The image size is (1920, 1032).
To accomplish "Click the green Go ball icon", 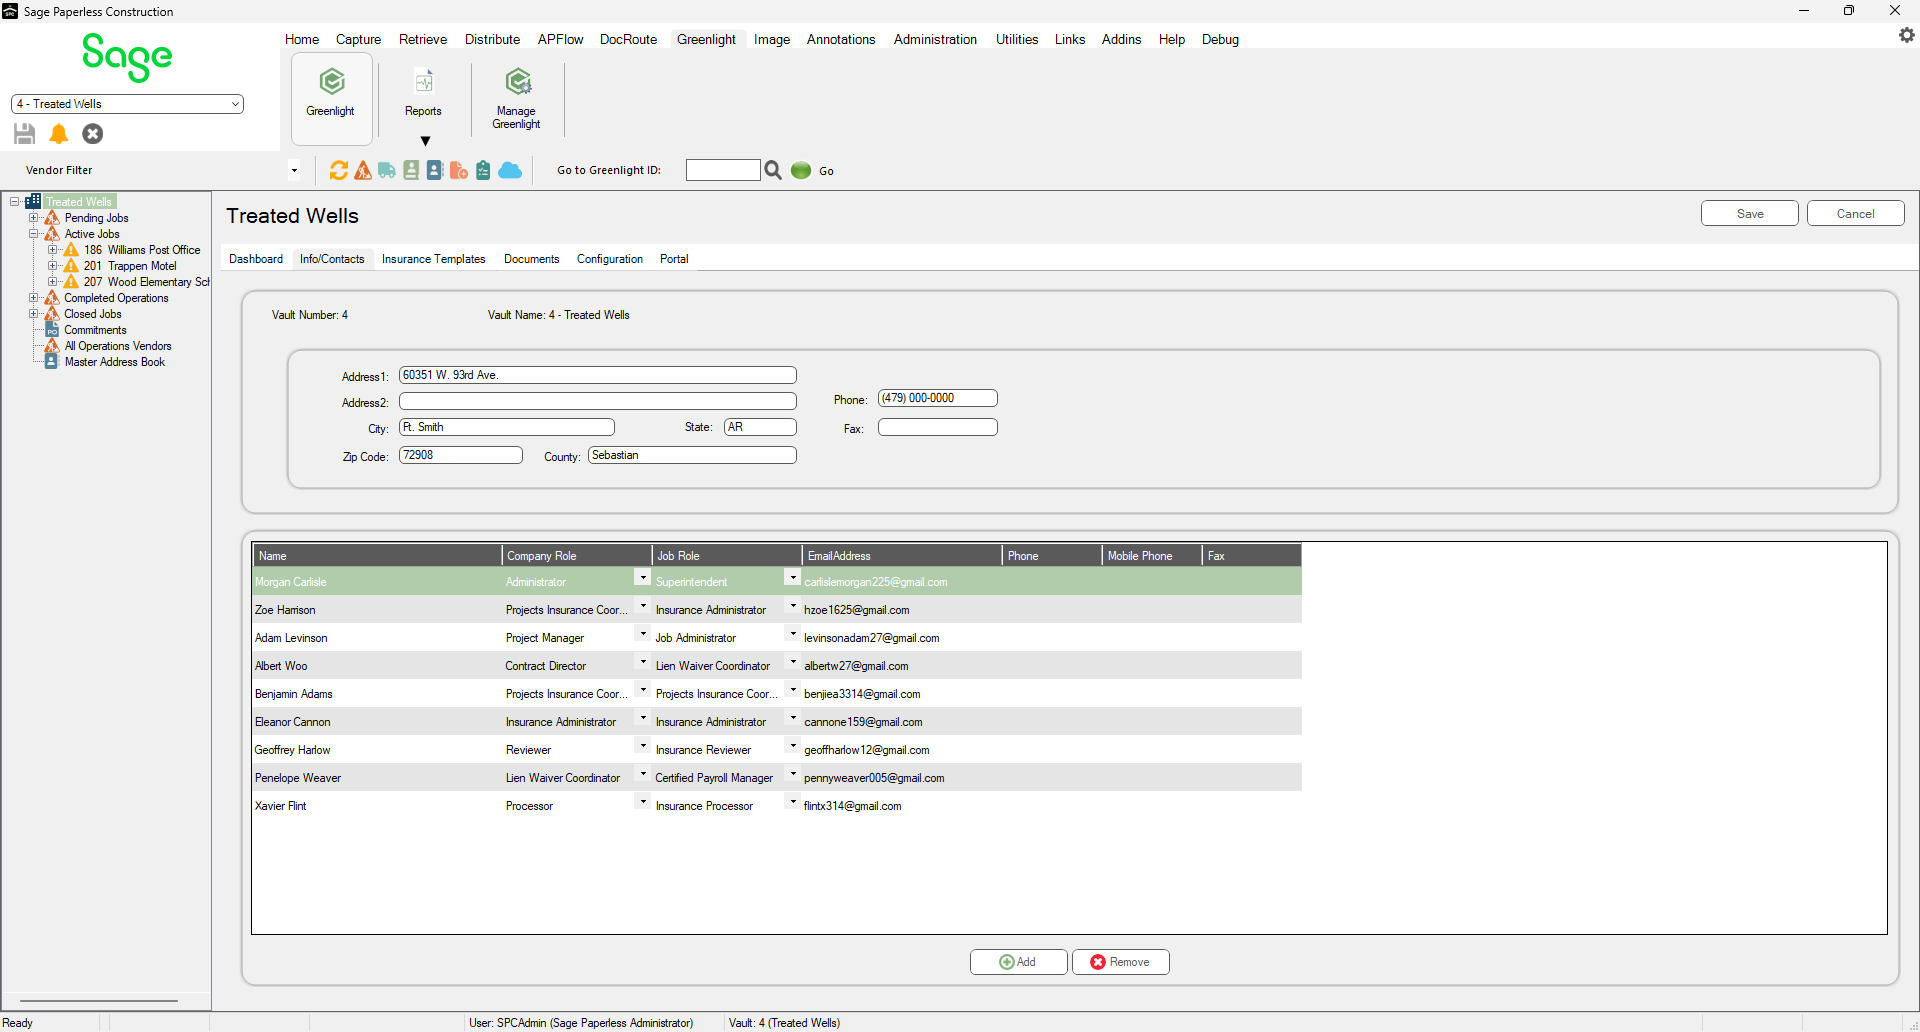I will click(x=801, y=171).
